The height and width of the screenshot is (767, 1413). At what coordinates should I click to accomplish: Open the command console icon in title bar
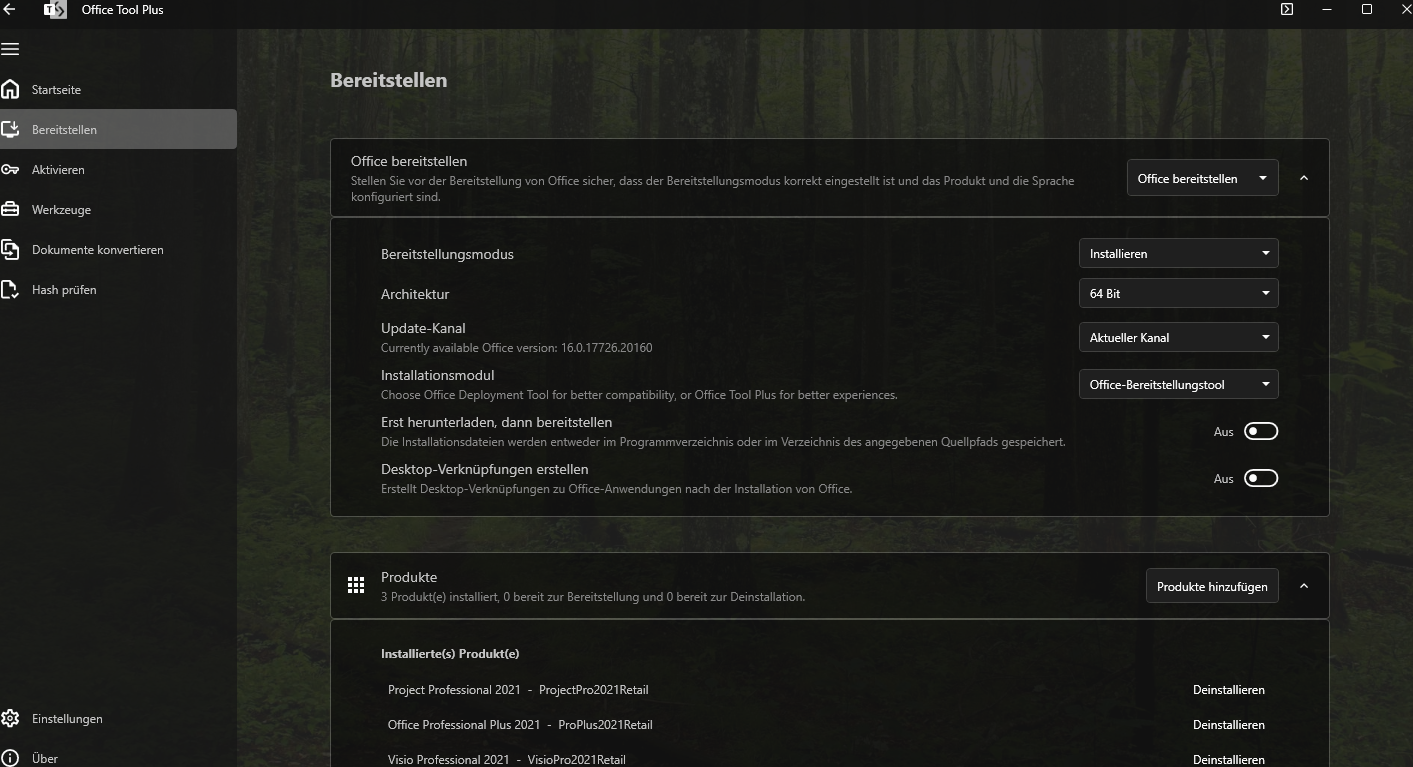point(1287,9)
